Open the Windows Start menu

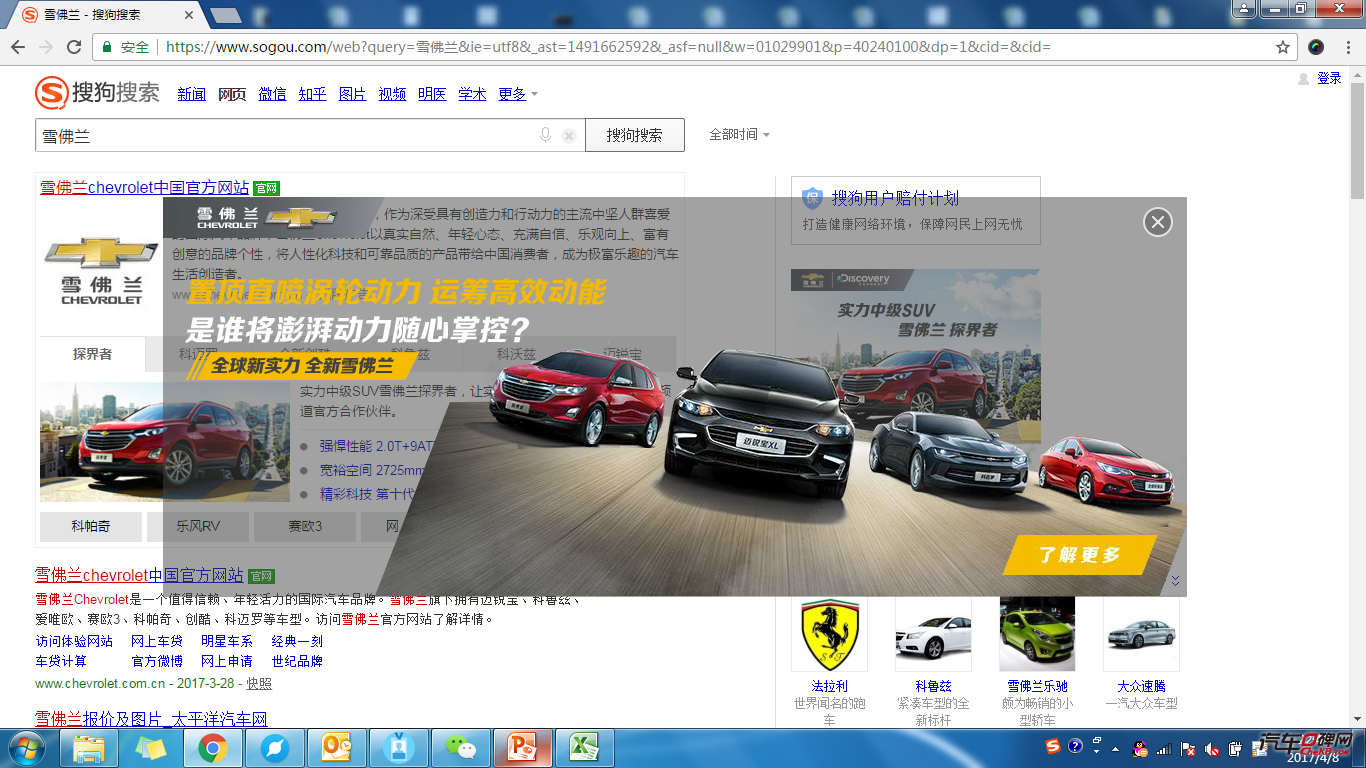pos(25,747)
